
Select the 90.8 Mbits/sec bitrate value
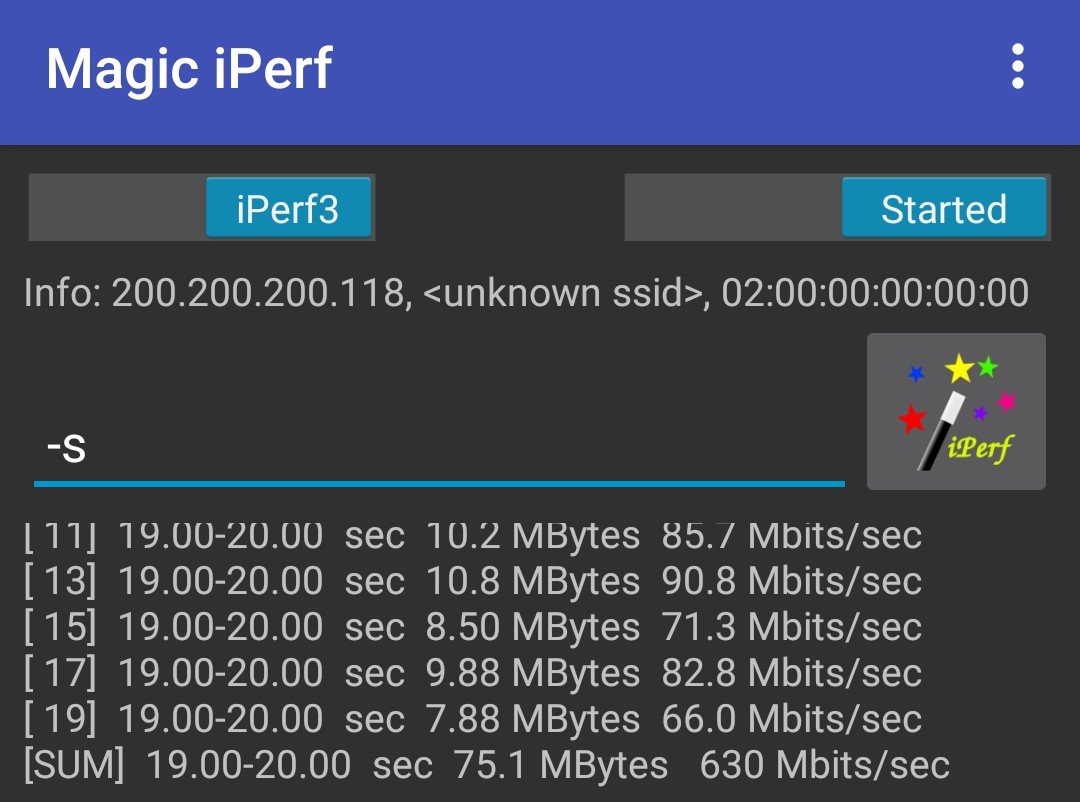pyautogui.click(x=791, y=581)
